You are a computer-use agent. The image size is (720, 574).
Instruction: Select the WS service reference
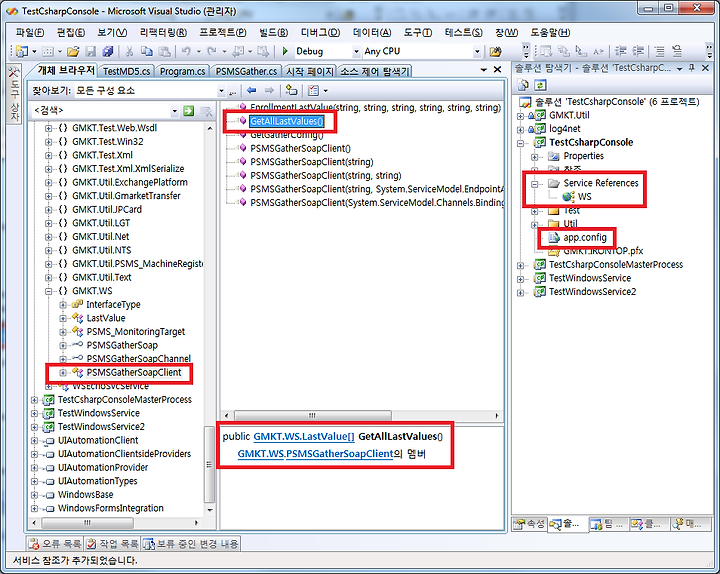tap(584, 197)
